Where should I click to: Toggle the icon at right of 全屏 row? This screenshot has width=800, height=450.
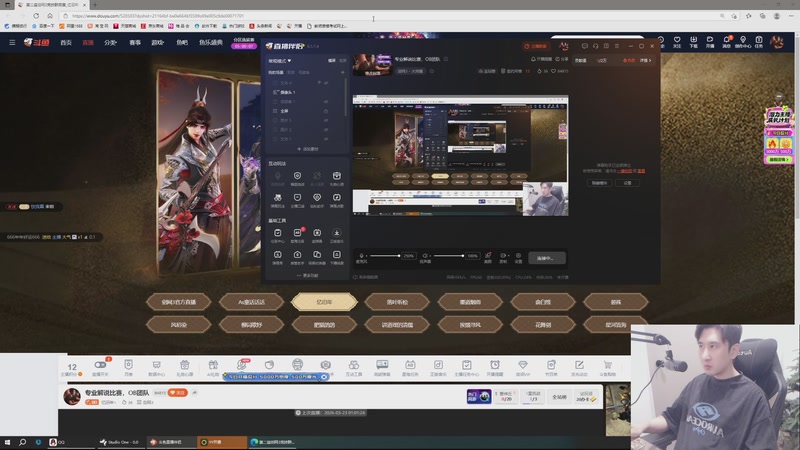click(x=326, y=111)
